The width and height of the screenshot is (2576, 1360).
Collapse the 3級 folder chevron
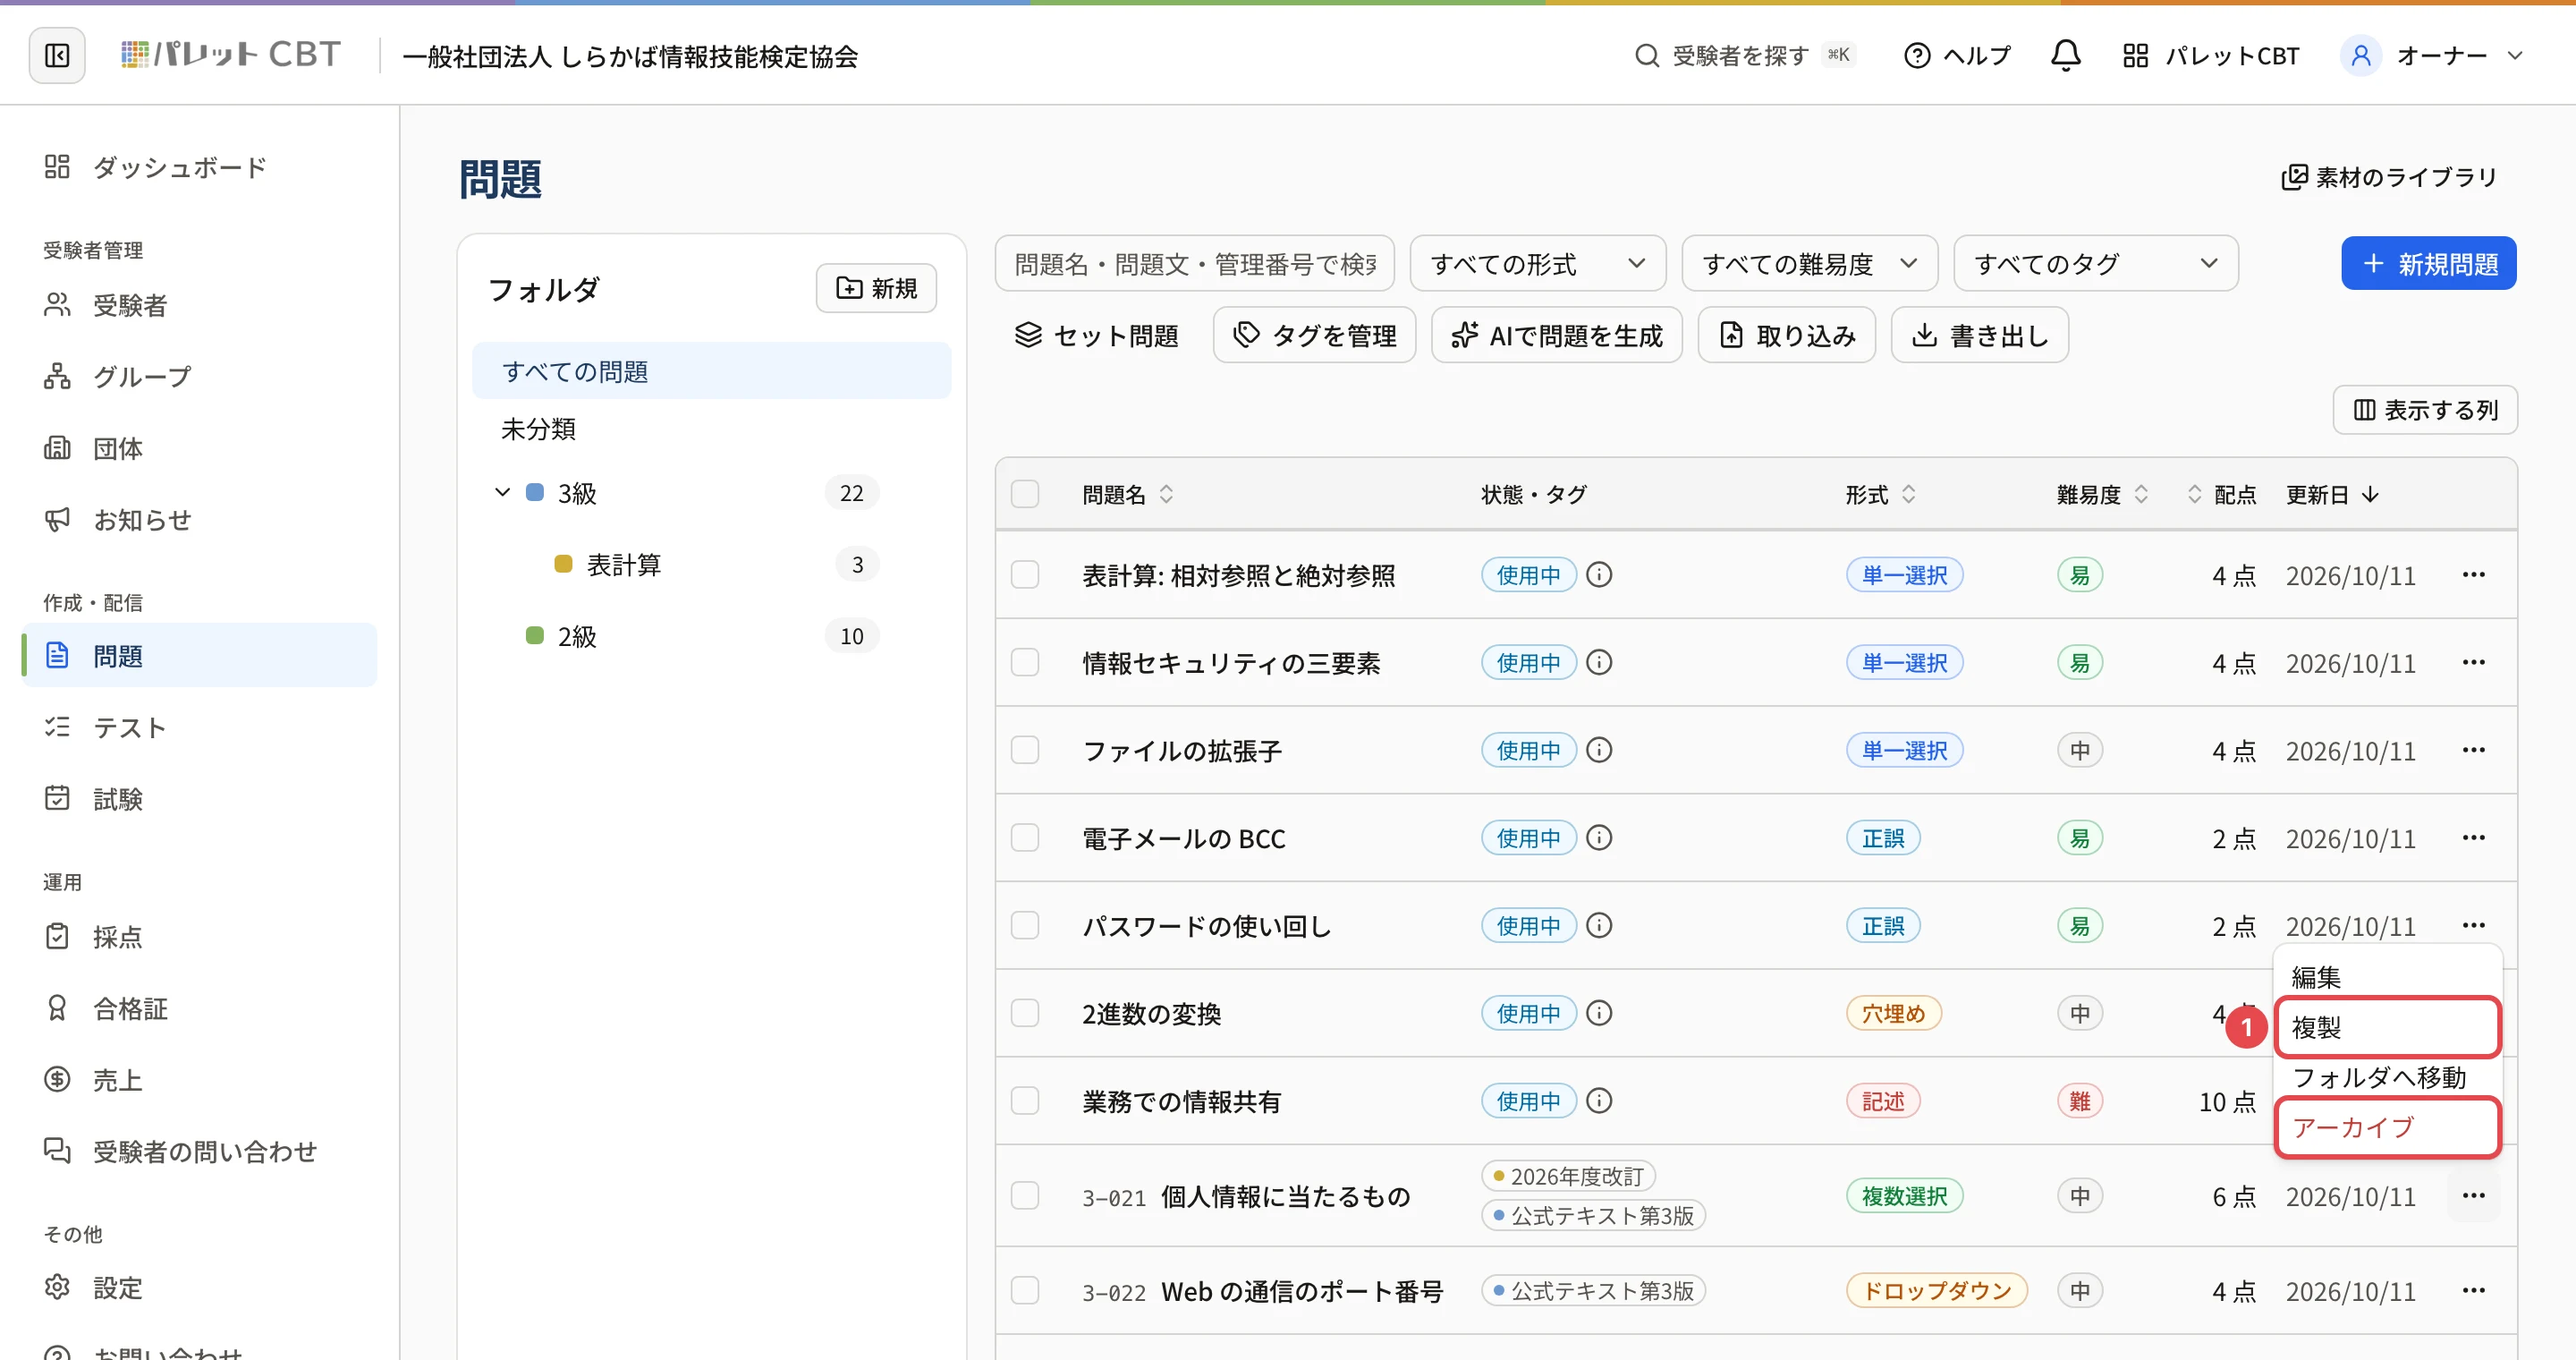(502, 493)
